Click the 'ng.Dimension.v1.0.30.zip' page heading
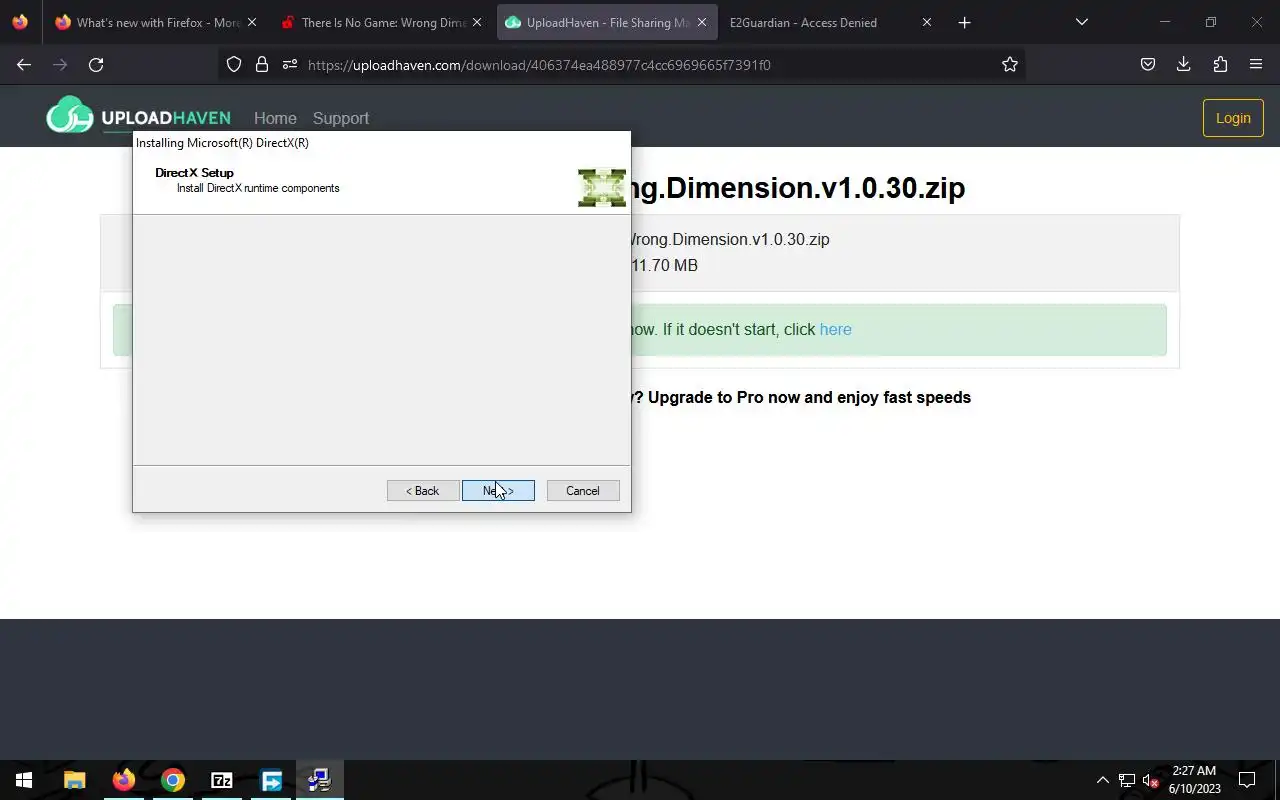 click(798, 188)
